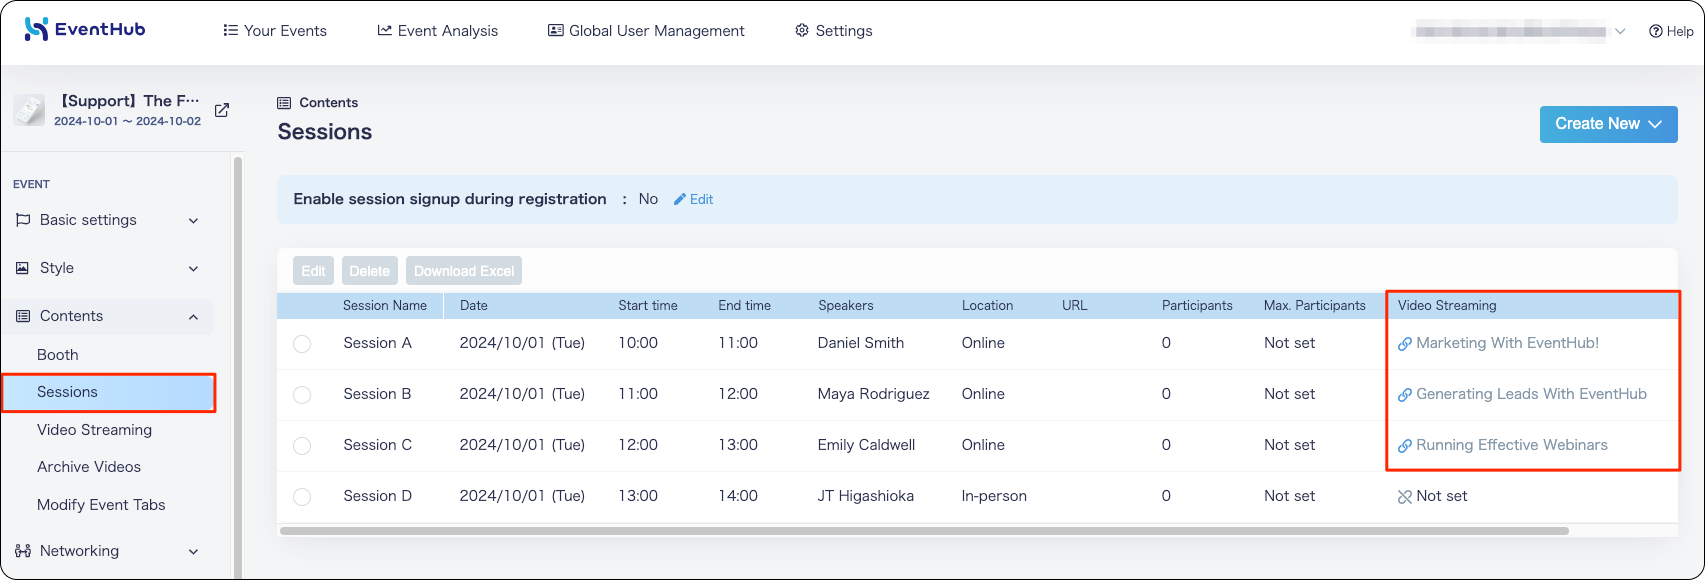Click speaker Emily Caldwell cell
Screen dimensions: 1705x580
[866, 445]
